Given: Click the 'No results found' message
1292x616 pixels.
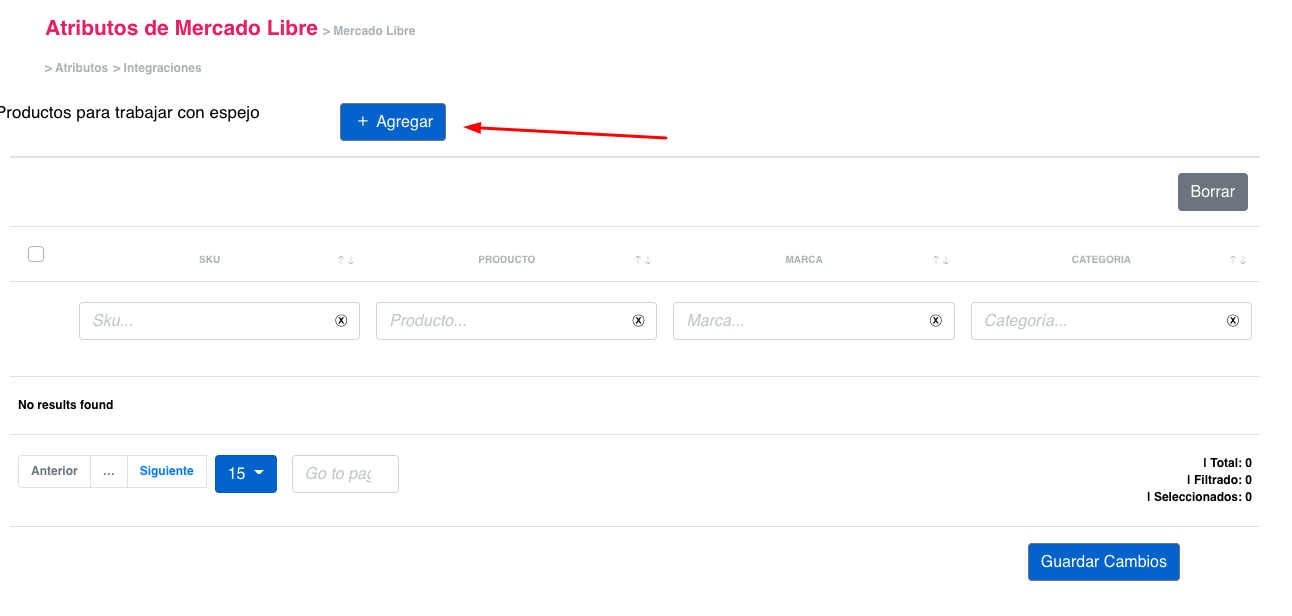Looking at the screenshot, I should click(66, 405).
